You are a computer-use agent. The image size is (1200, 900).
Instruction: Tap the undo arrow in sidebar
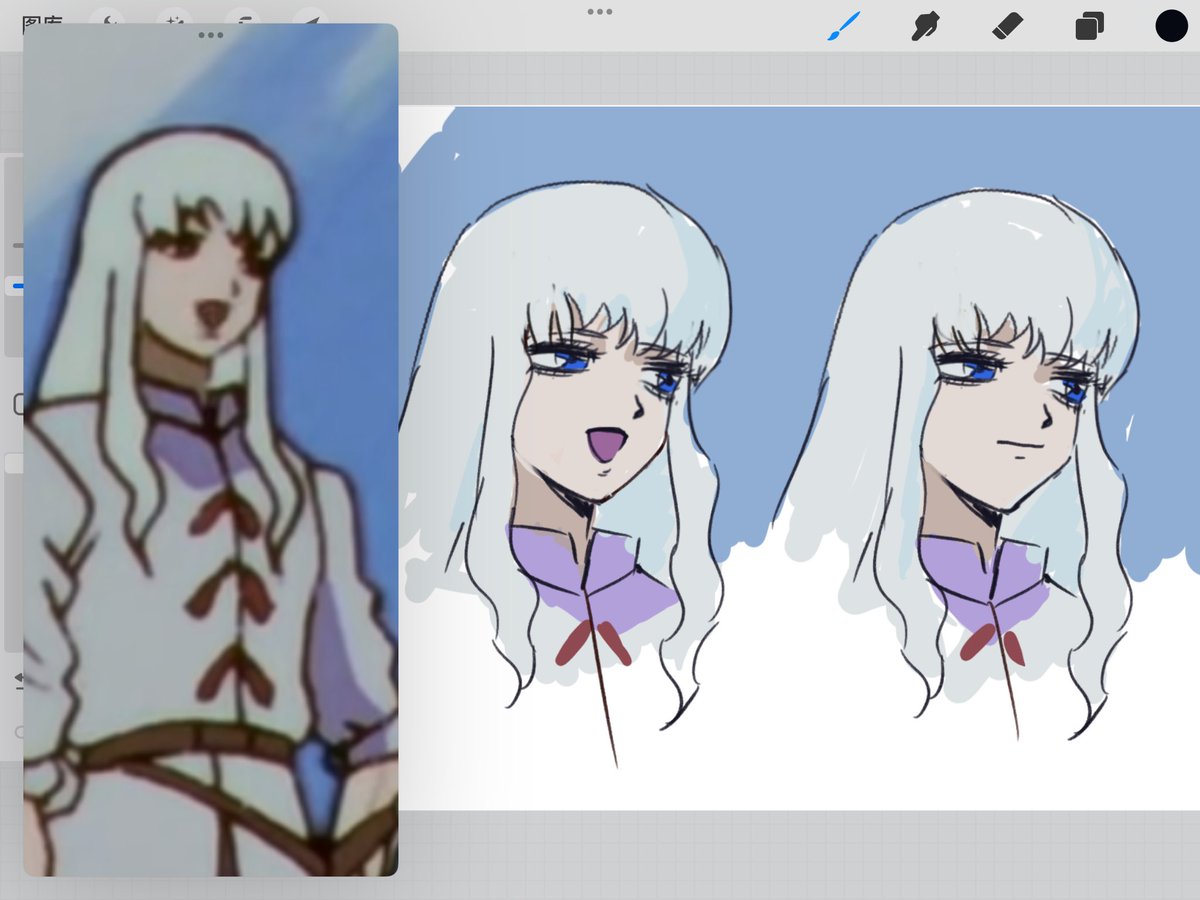coord(18,681)
